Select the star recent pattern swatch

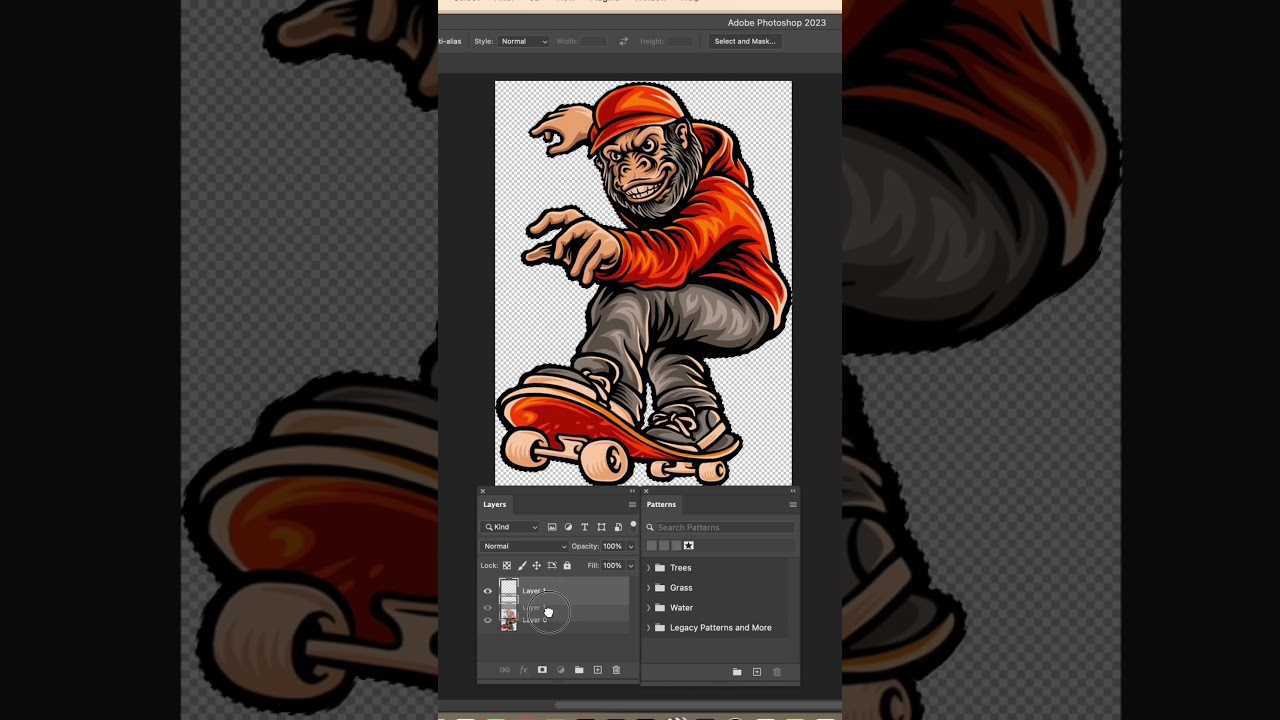coord(688,546)
